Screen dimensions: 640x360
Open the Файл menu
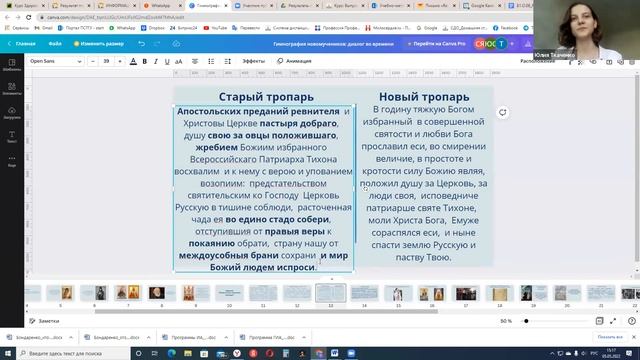tap(55, 44)
